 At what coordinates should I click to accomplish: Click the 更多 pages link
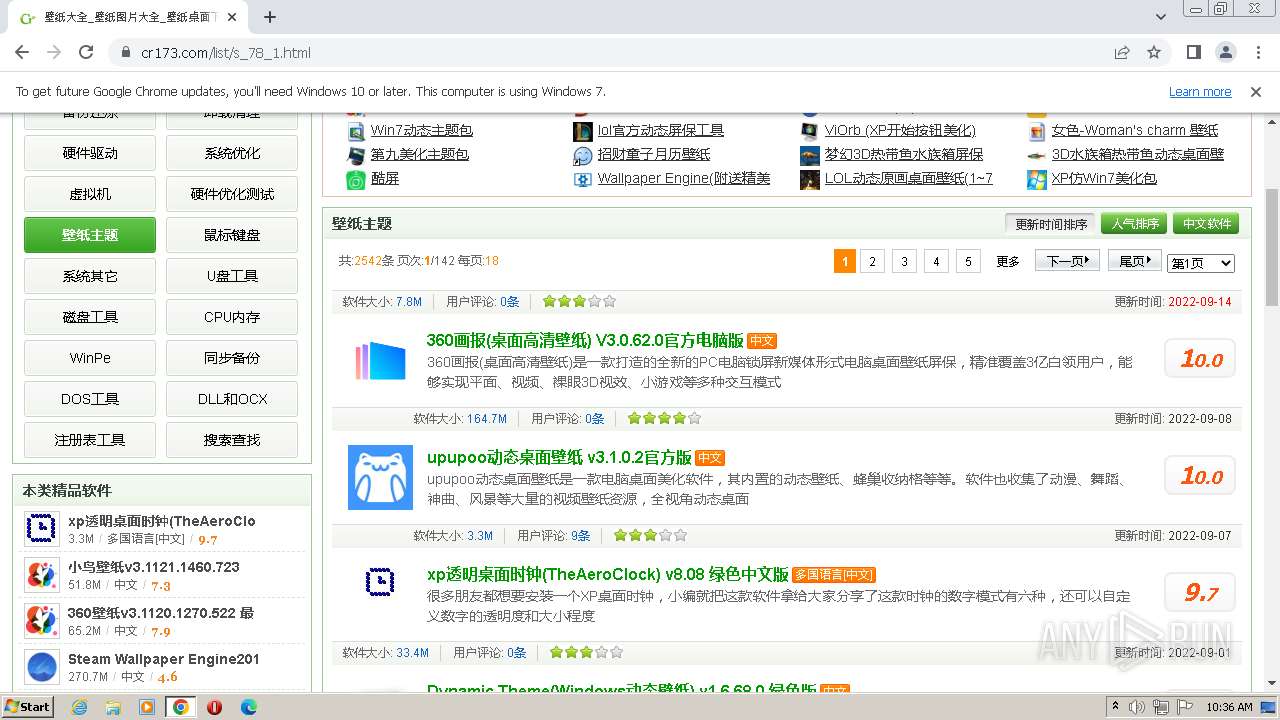point(1008,262)
